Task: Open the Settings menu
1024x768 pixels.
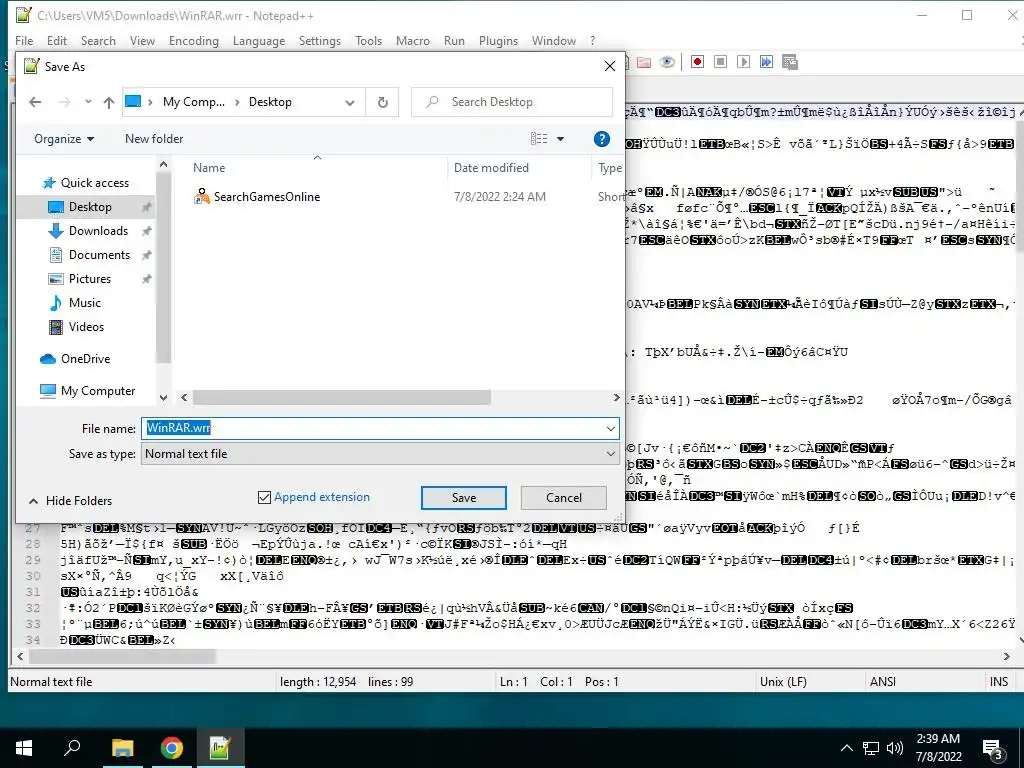Action: (x=319, y=40)
